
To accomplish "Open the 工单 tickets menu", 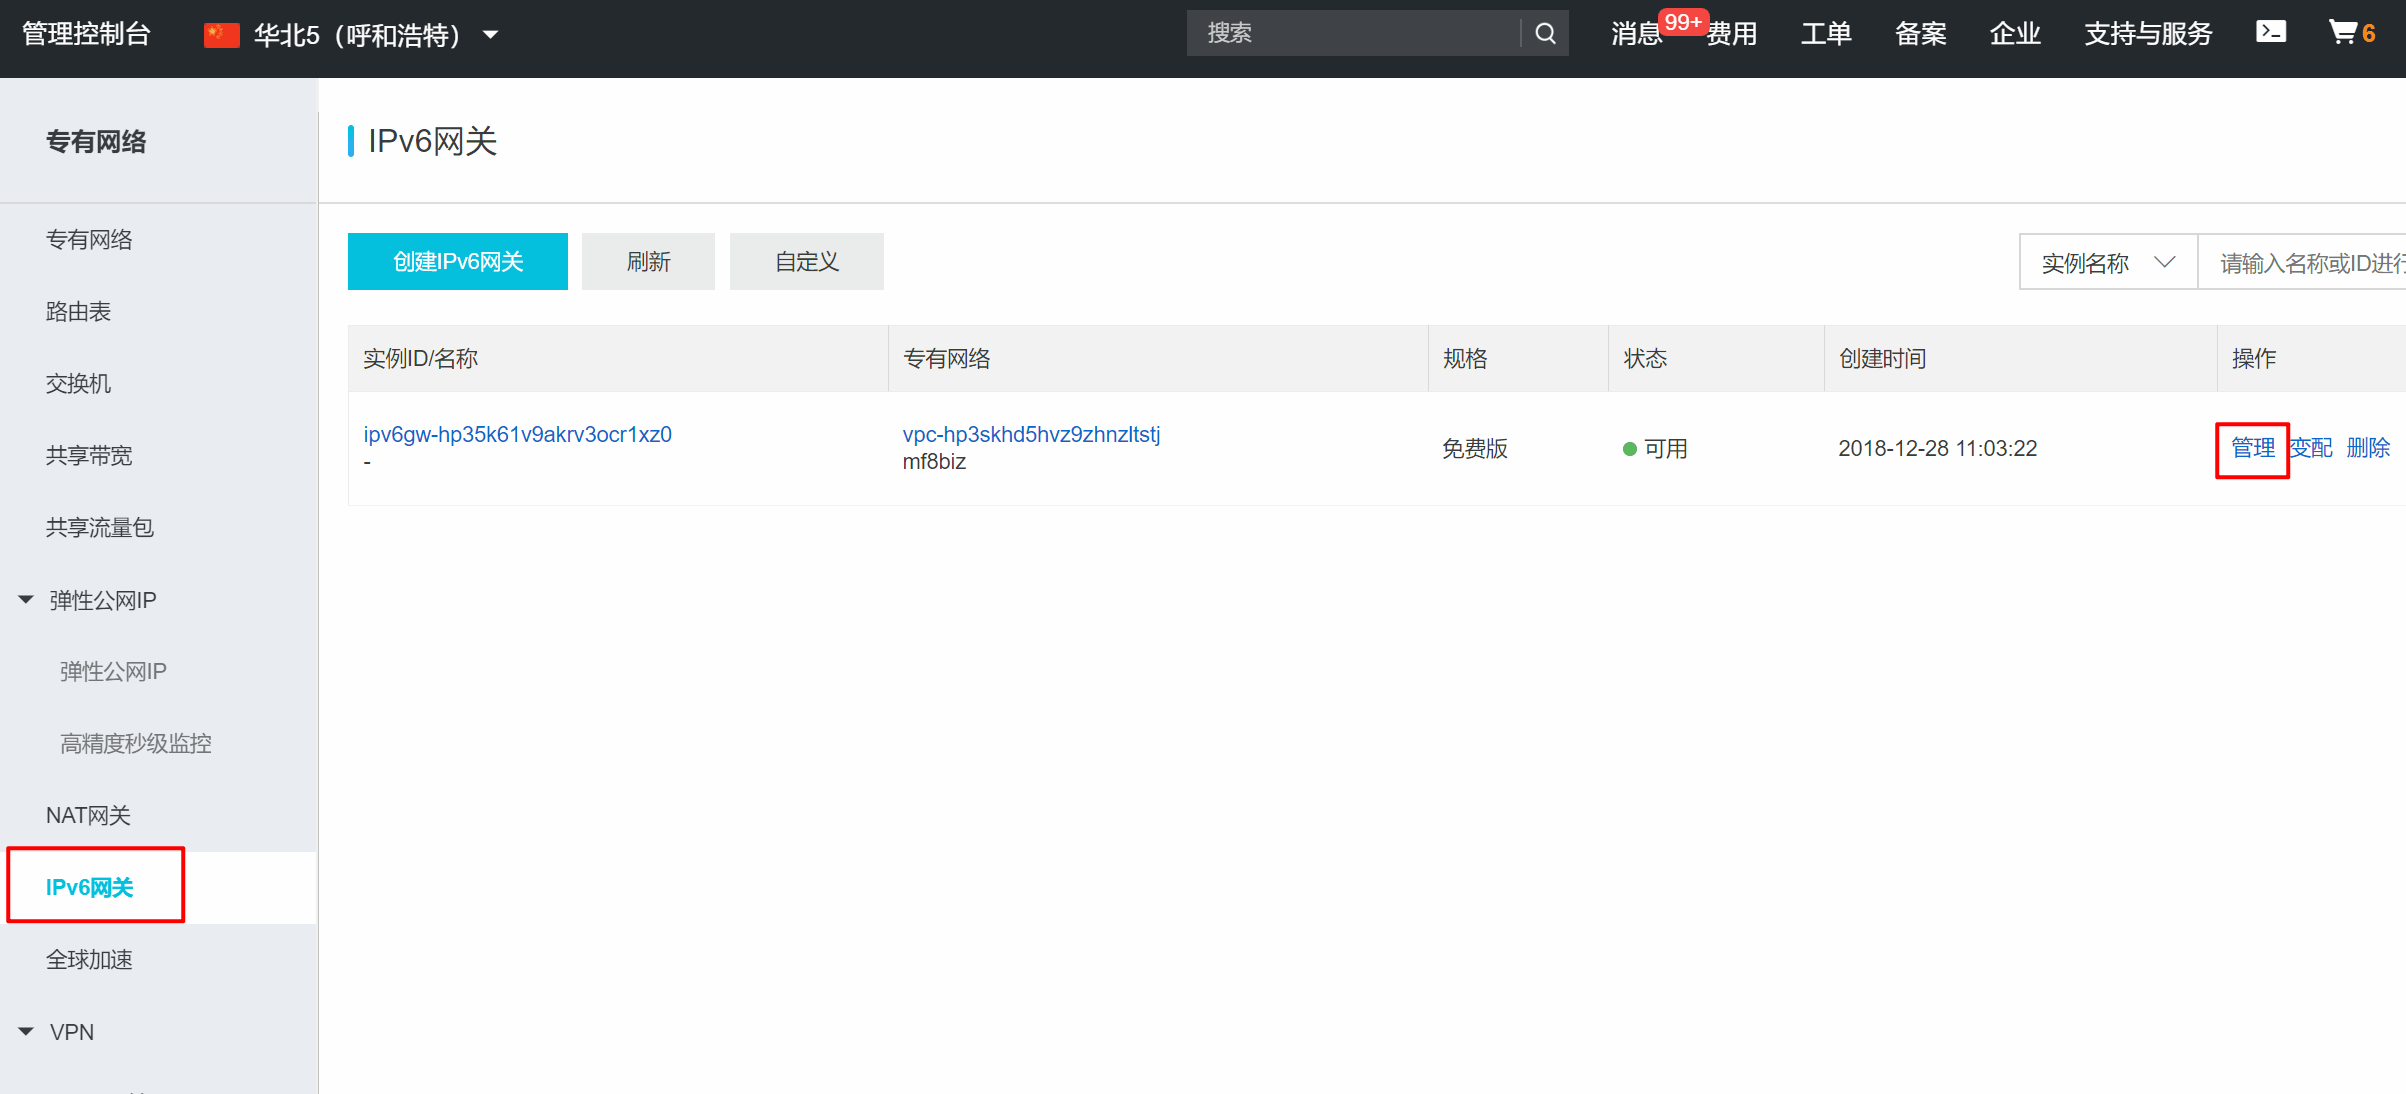I will click(1826, 34).
